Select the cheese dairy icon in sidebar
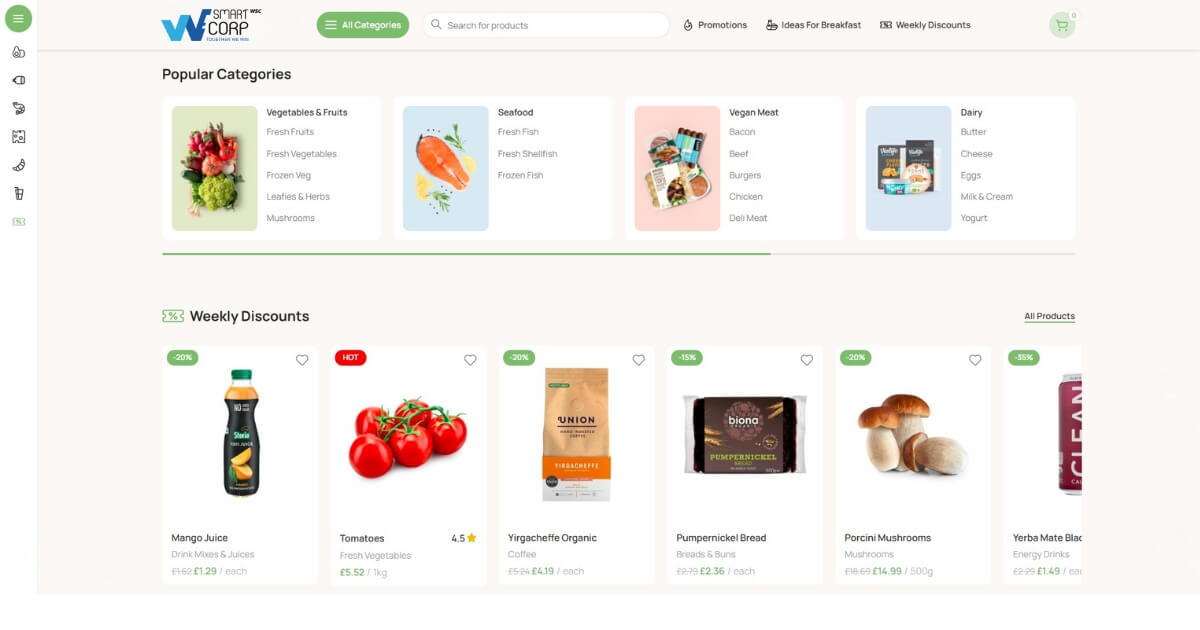This screenshot has height=630, width=1200. point(18,137)
